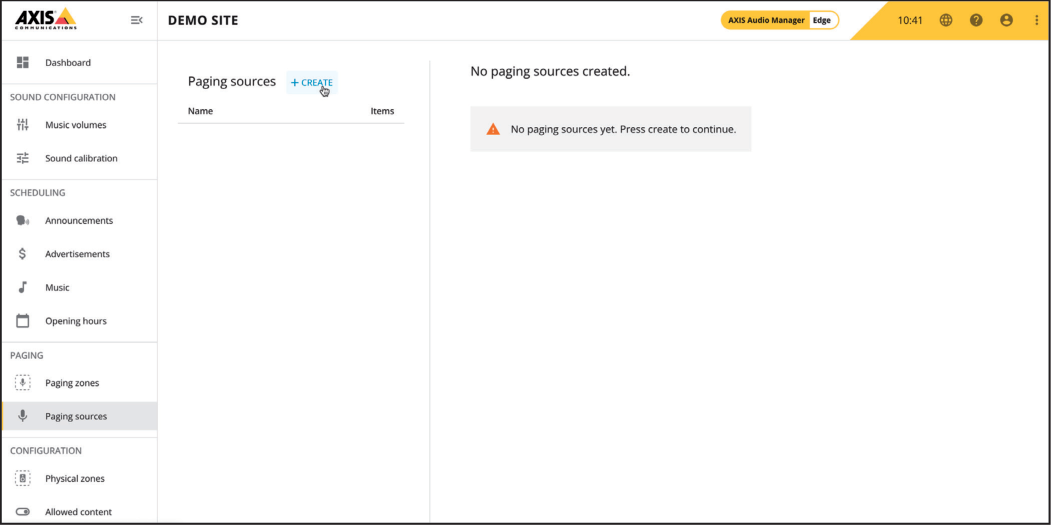Open the Advertisements page
The width and height of the screenshot is (1052, 527).
(79, 254)
